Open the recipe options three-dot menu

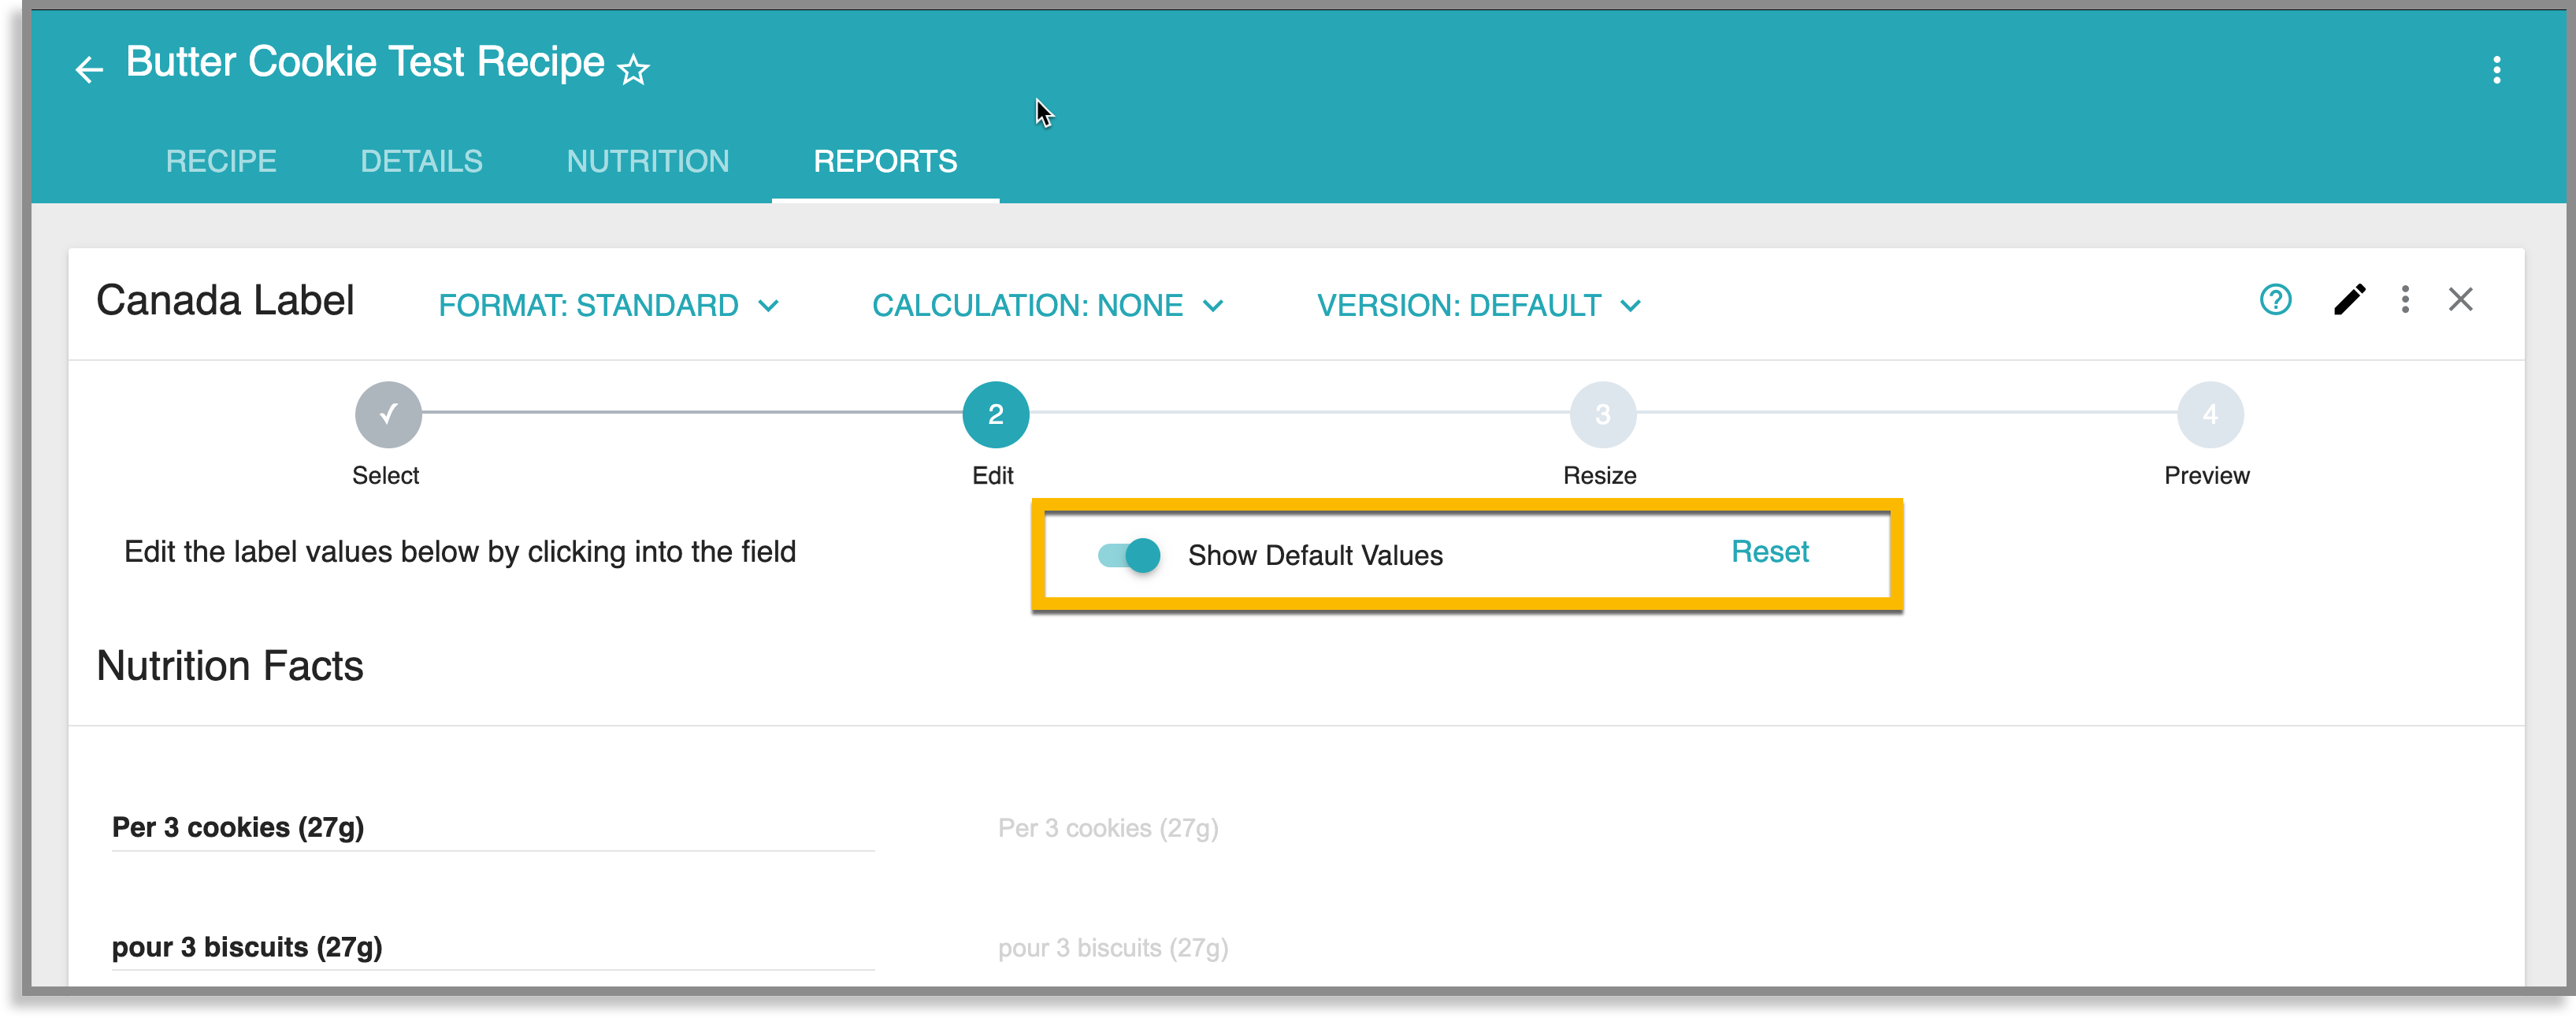(2497, 70)
